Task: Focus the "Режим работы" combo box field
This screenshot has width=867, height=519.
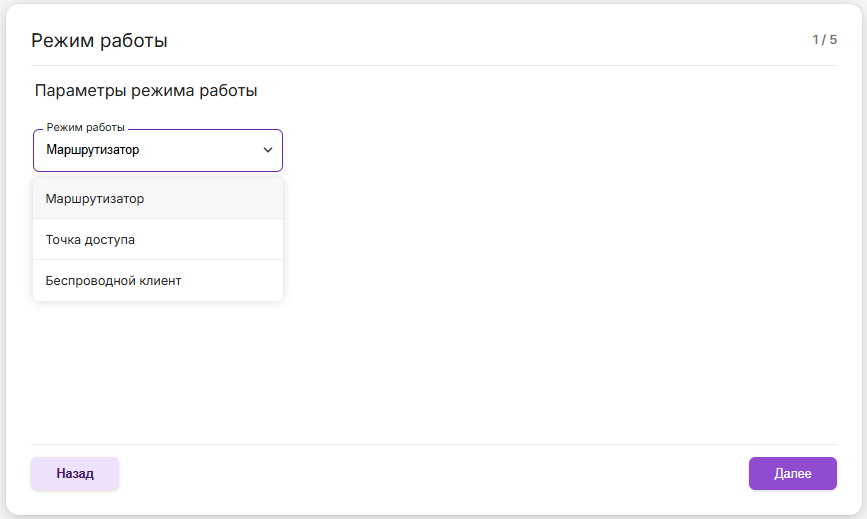Action: (x=150, y=150)
